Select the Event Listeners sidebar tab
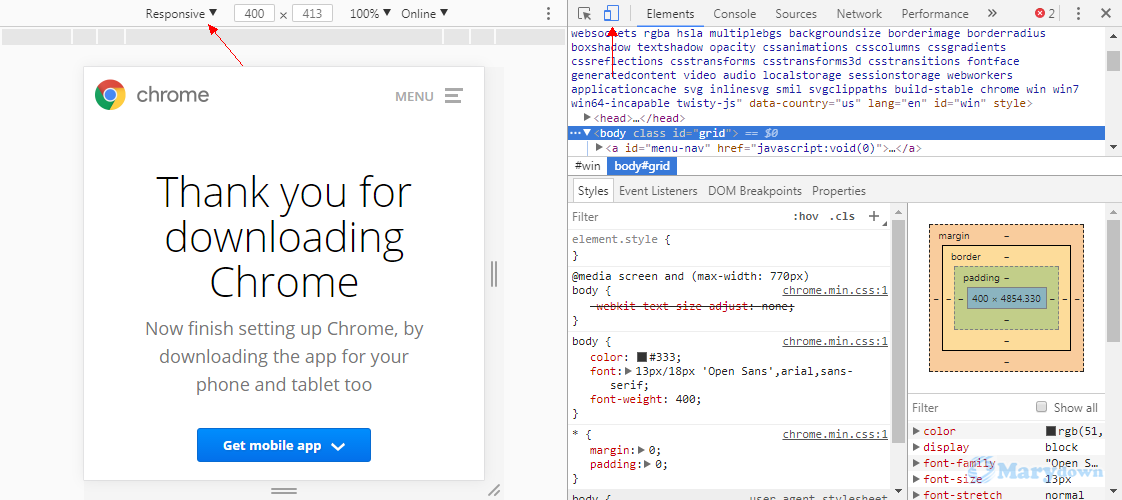This screenshot has height=500, width=1122. pyautogui.click(x=658, y=191)
